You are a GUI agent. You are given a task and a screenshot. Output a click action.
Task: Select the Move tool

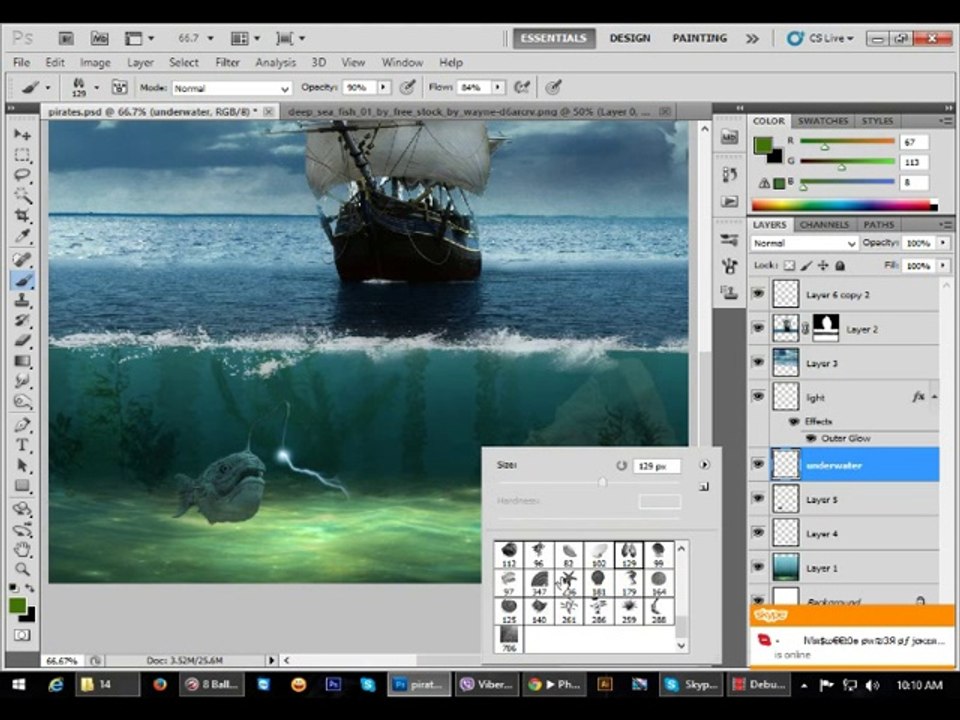tap(23, 134)
